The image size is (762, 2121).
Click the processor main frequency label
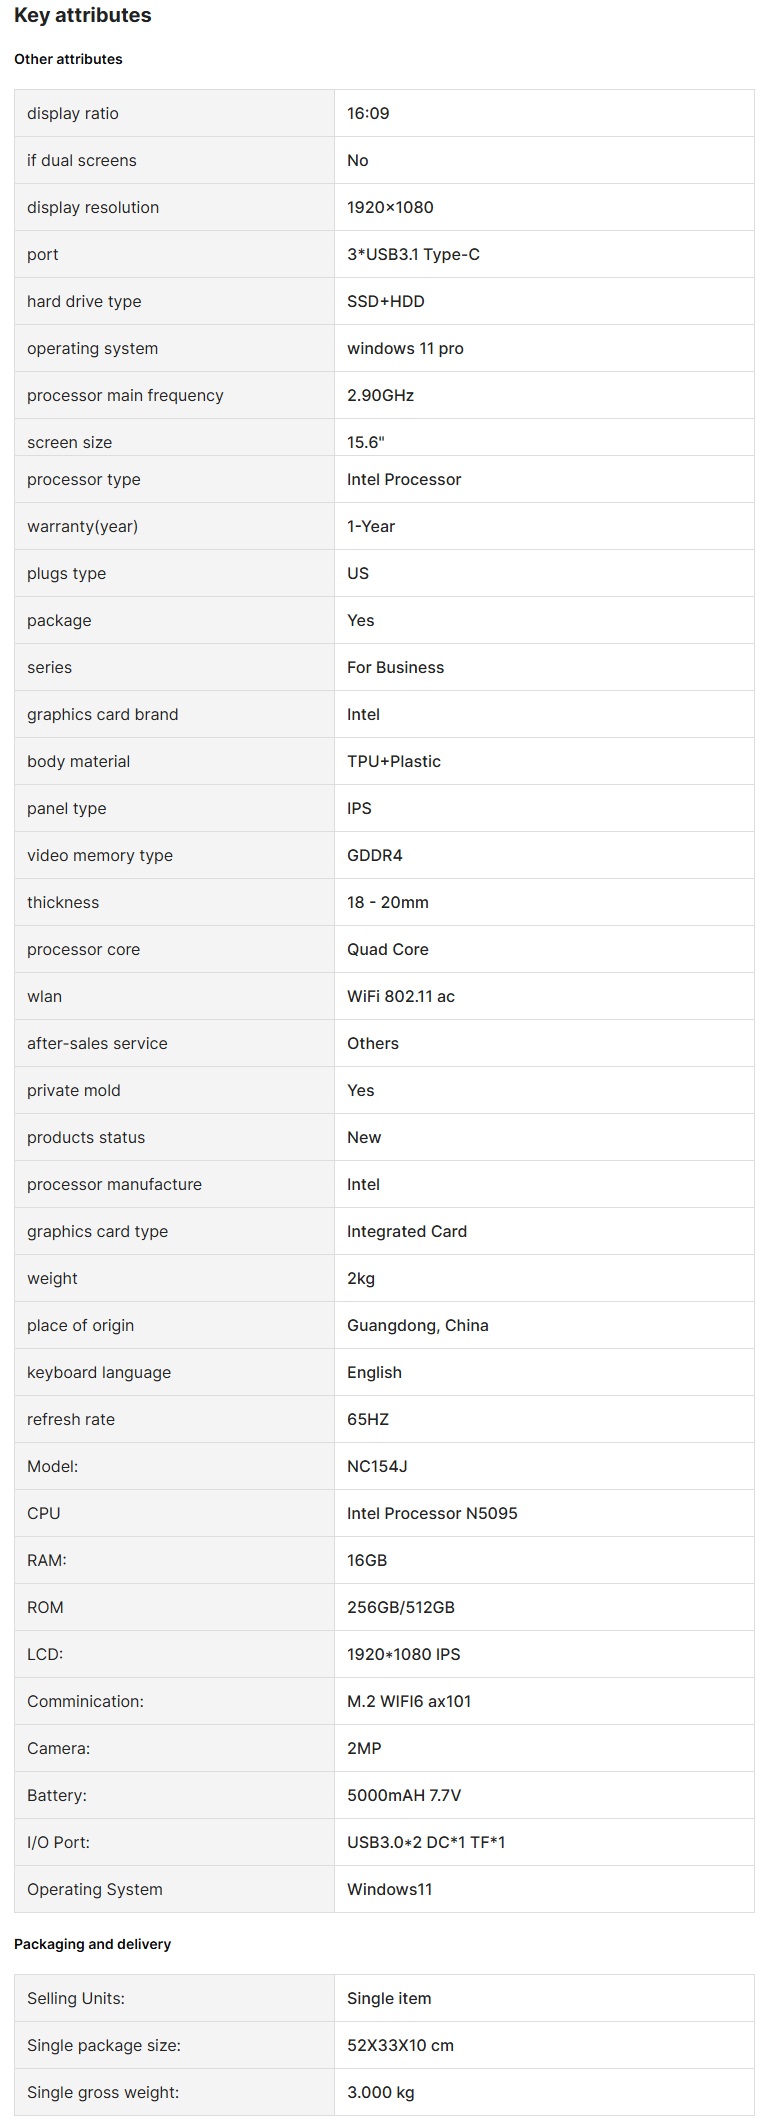tap(125, 395)
